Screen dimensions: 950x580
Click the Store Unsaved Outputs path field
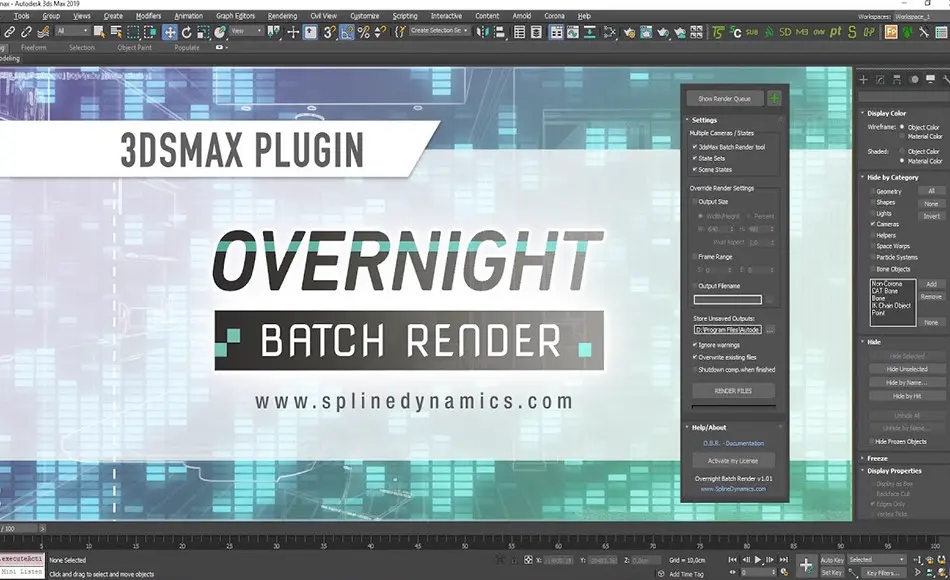click(727, 328)
